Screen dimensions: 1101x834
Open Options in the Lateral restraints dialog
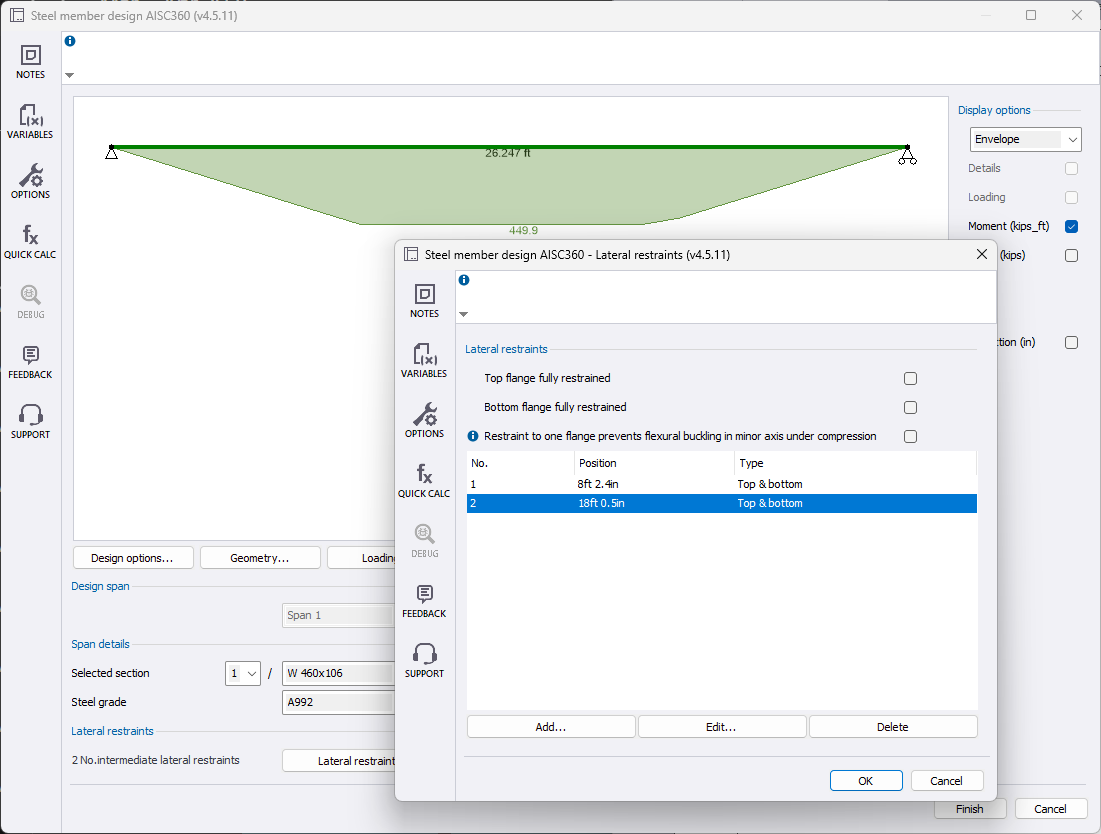click(424, 419)
